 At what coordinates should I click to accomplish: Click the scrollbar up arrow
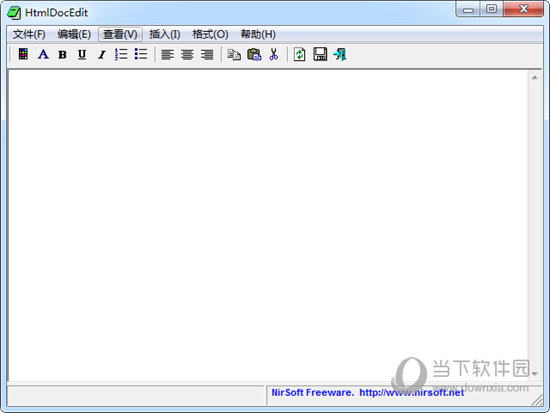click(x=535, y=78)
